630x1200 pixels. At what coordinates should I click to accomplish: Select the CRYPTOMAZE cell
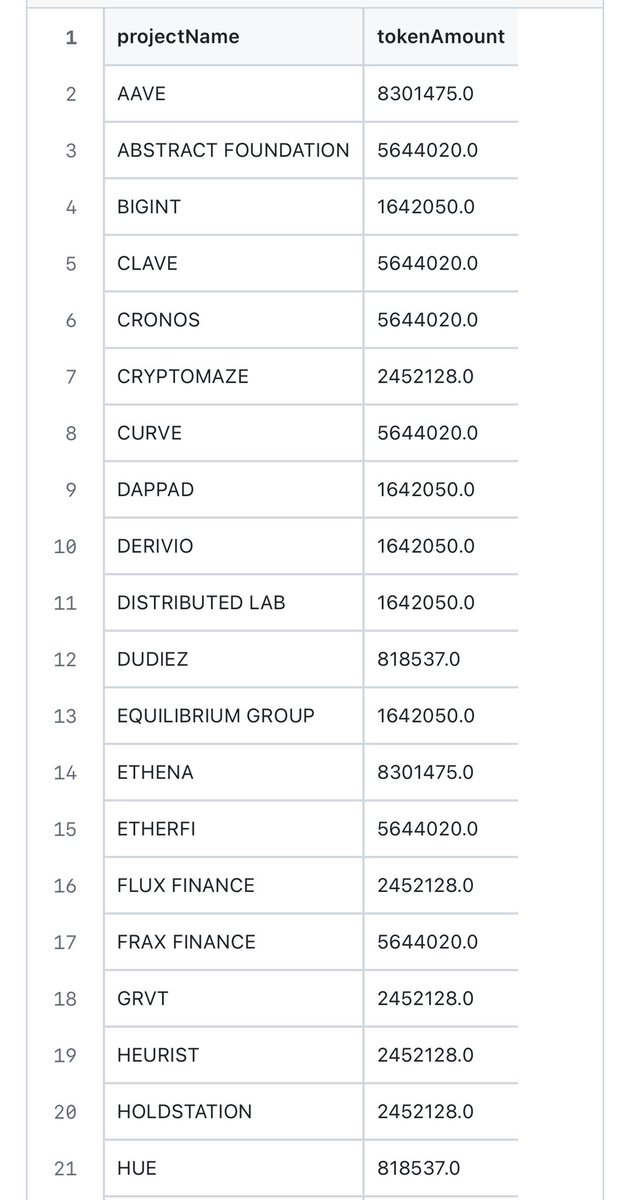coord(233,376)
